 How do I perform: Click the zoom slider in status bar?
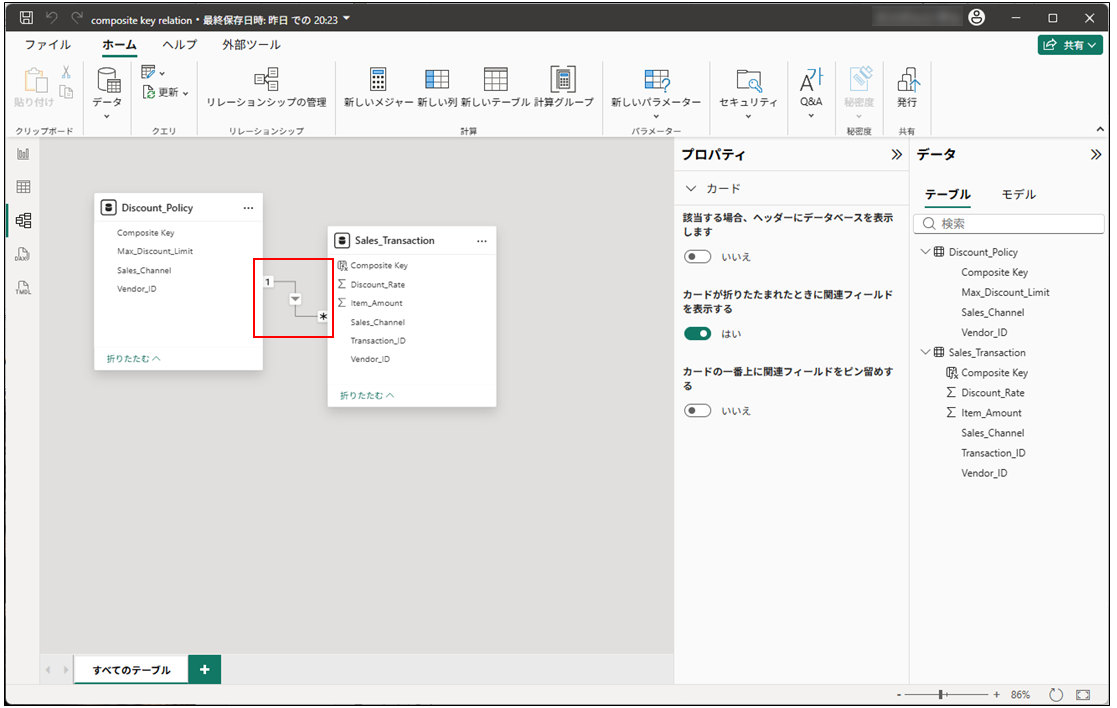point(942,694)
